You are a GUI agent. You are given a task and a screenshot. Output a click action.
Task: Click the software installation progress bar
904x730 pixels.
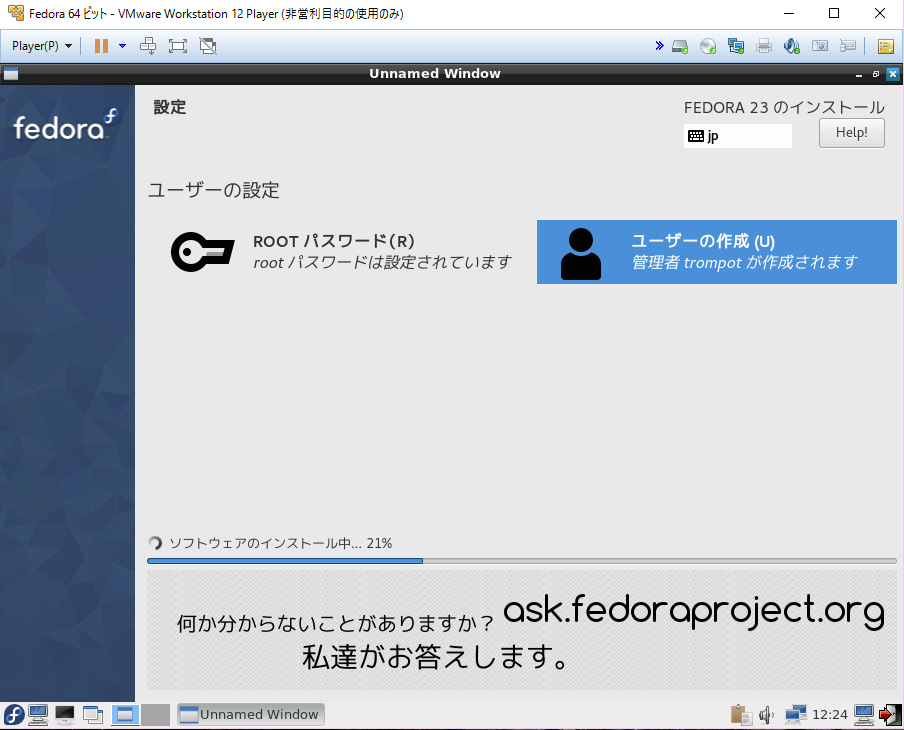pos(522,560)
